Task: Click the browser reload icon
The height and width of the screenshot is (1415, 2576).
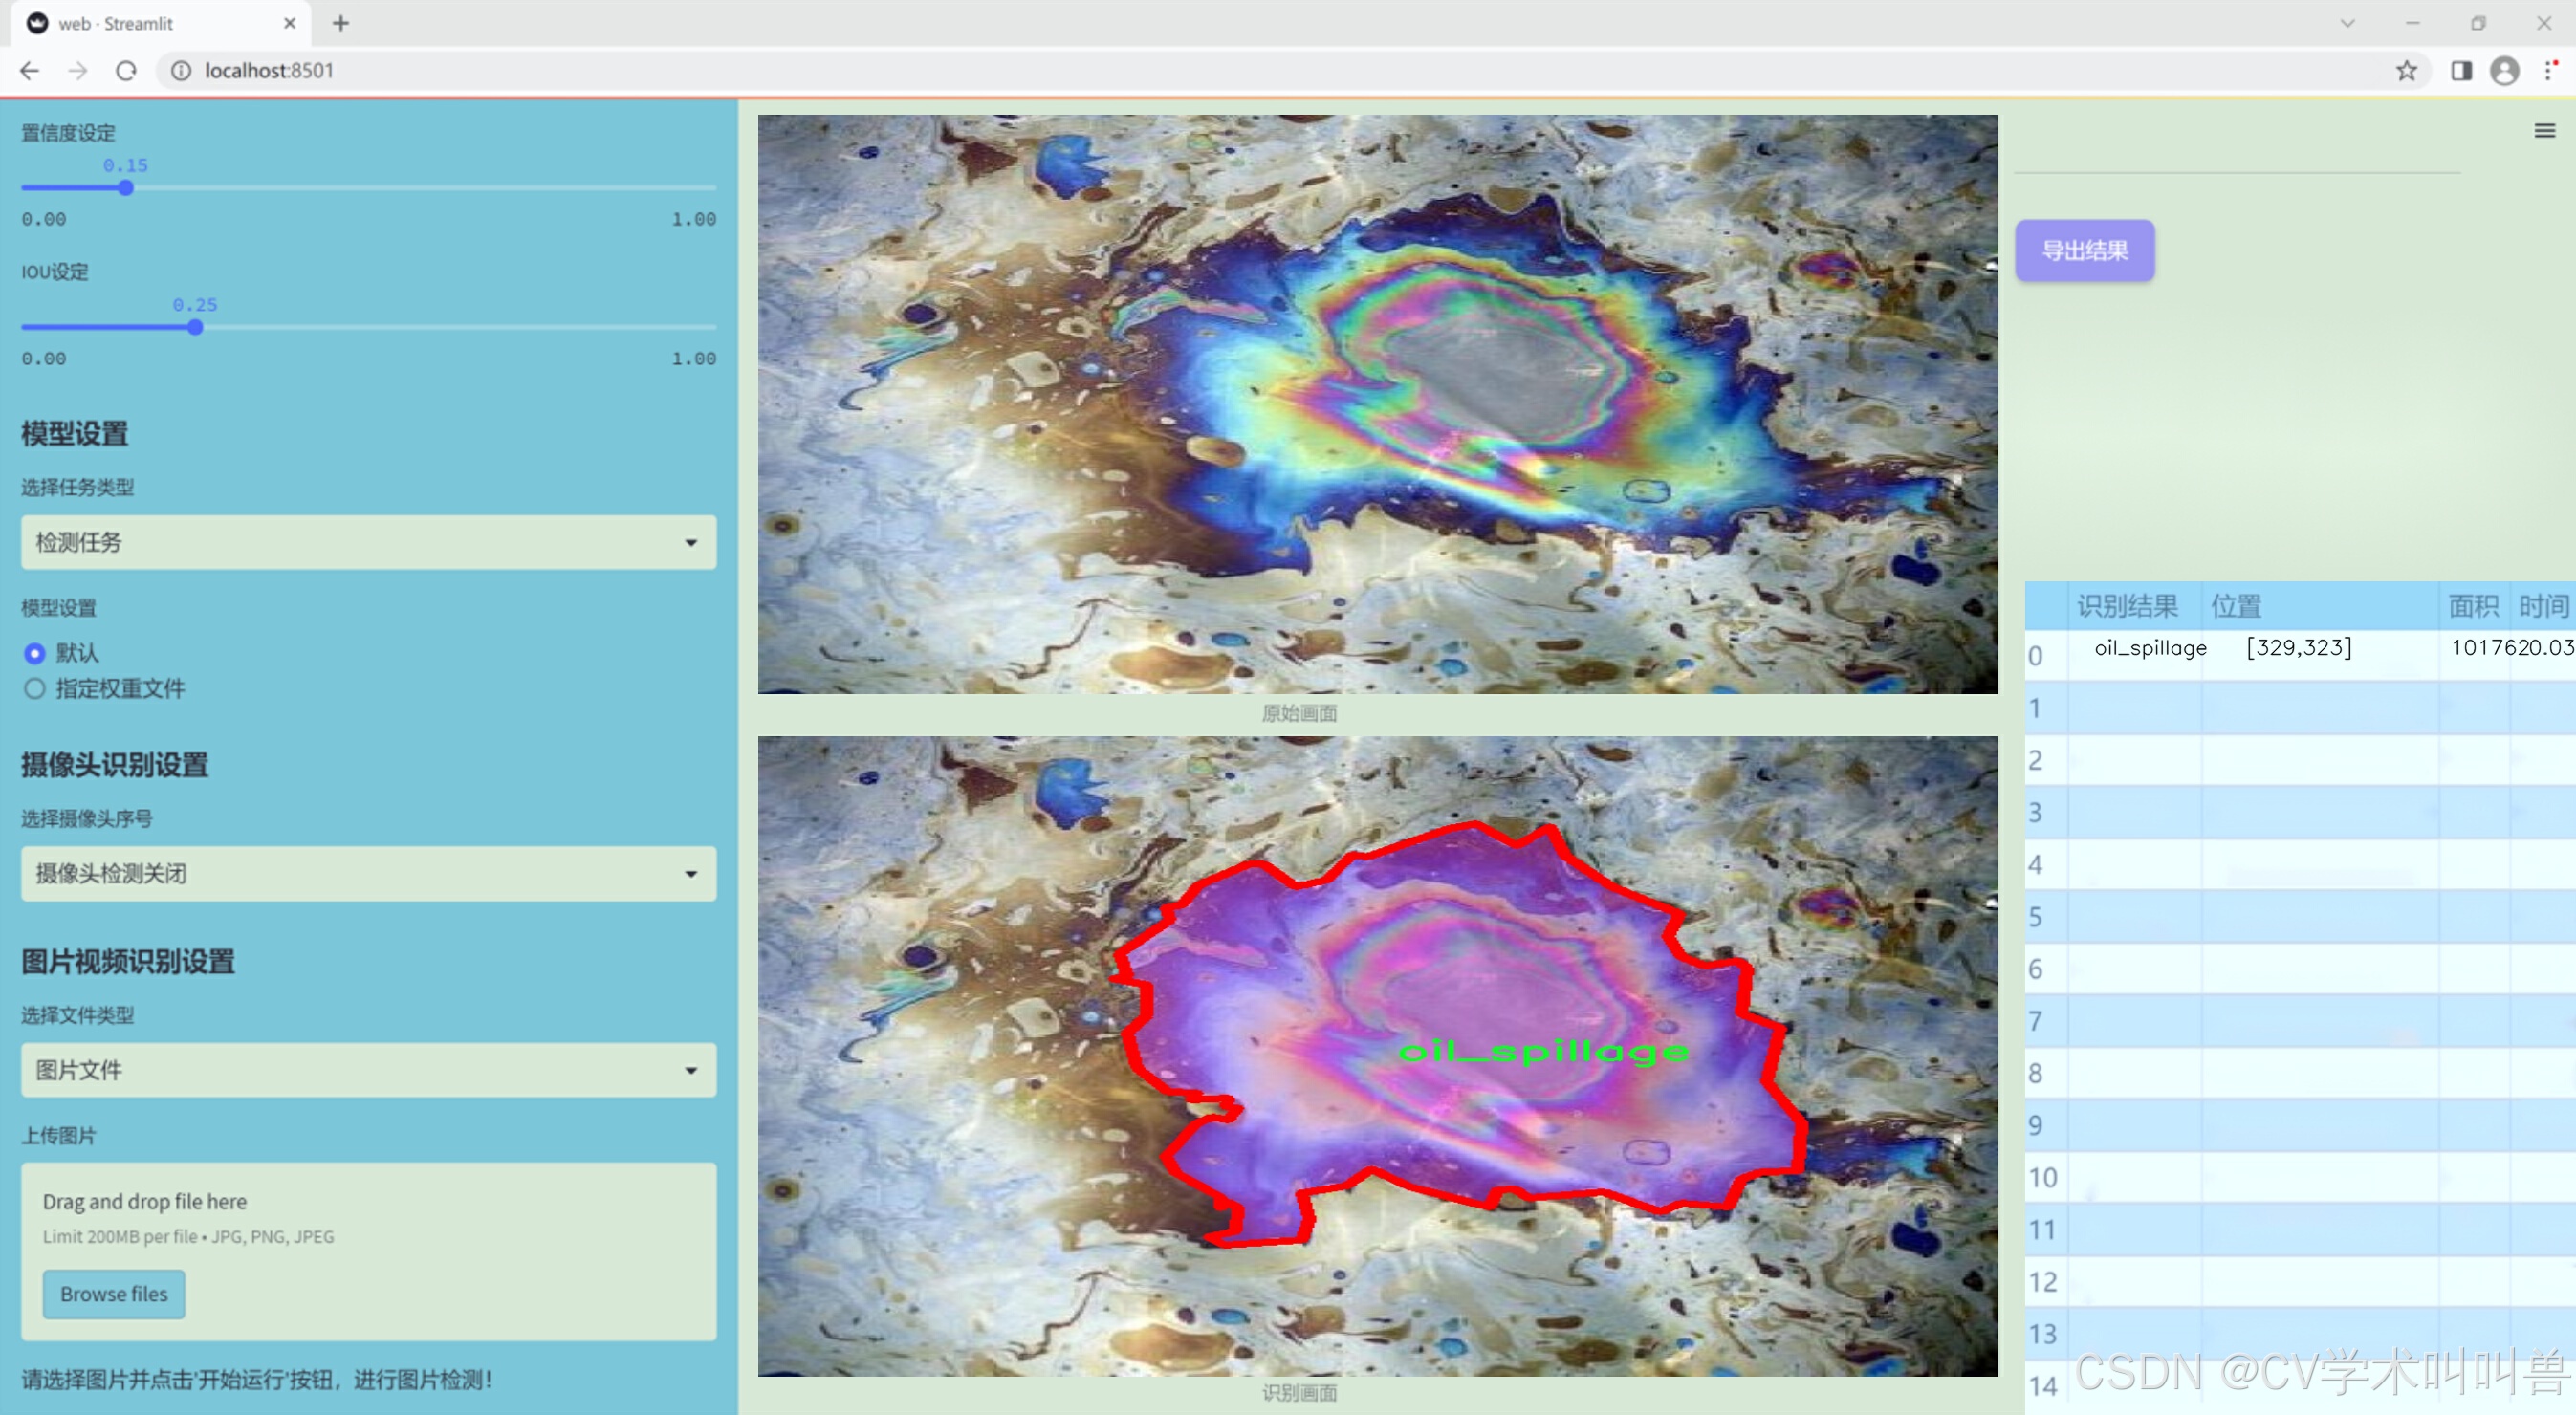Action: (x=126, y=70)
